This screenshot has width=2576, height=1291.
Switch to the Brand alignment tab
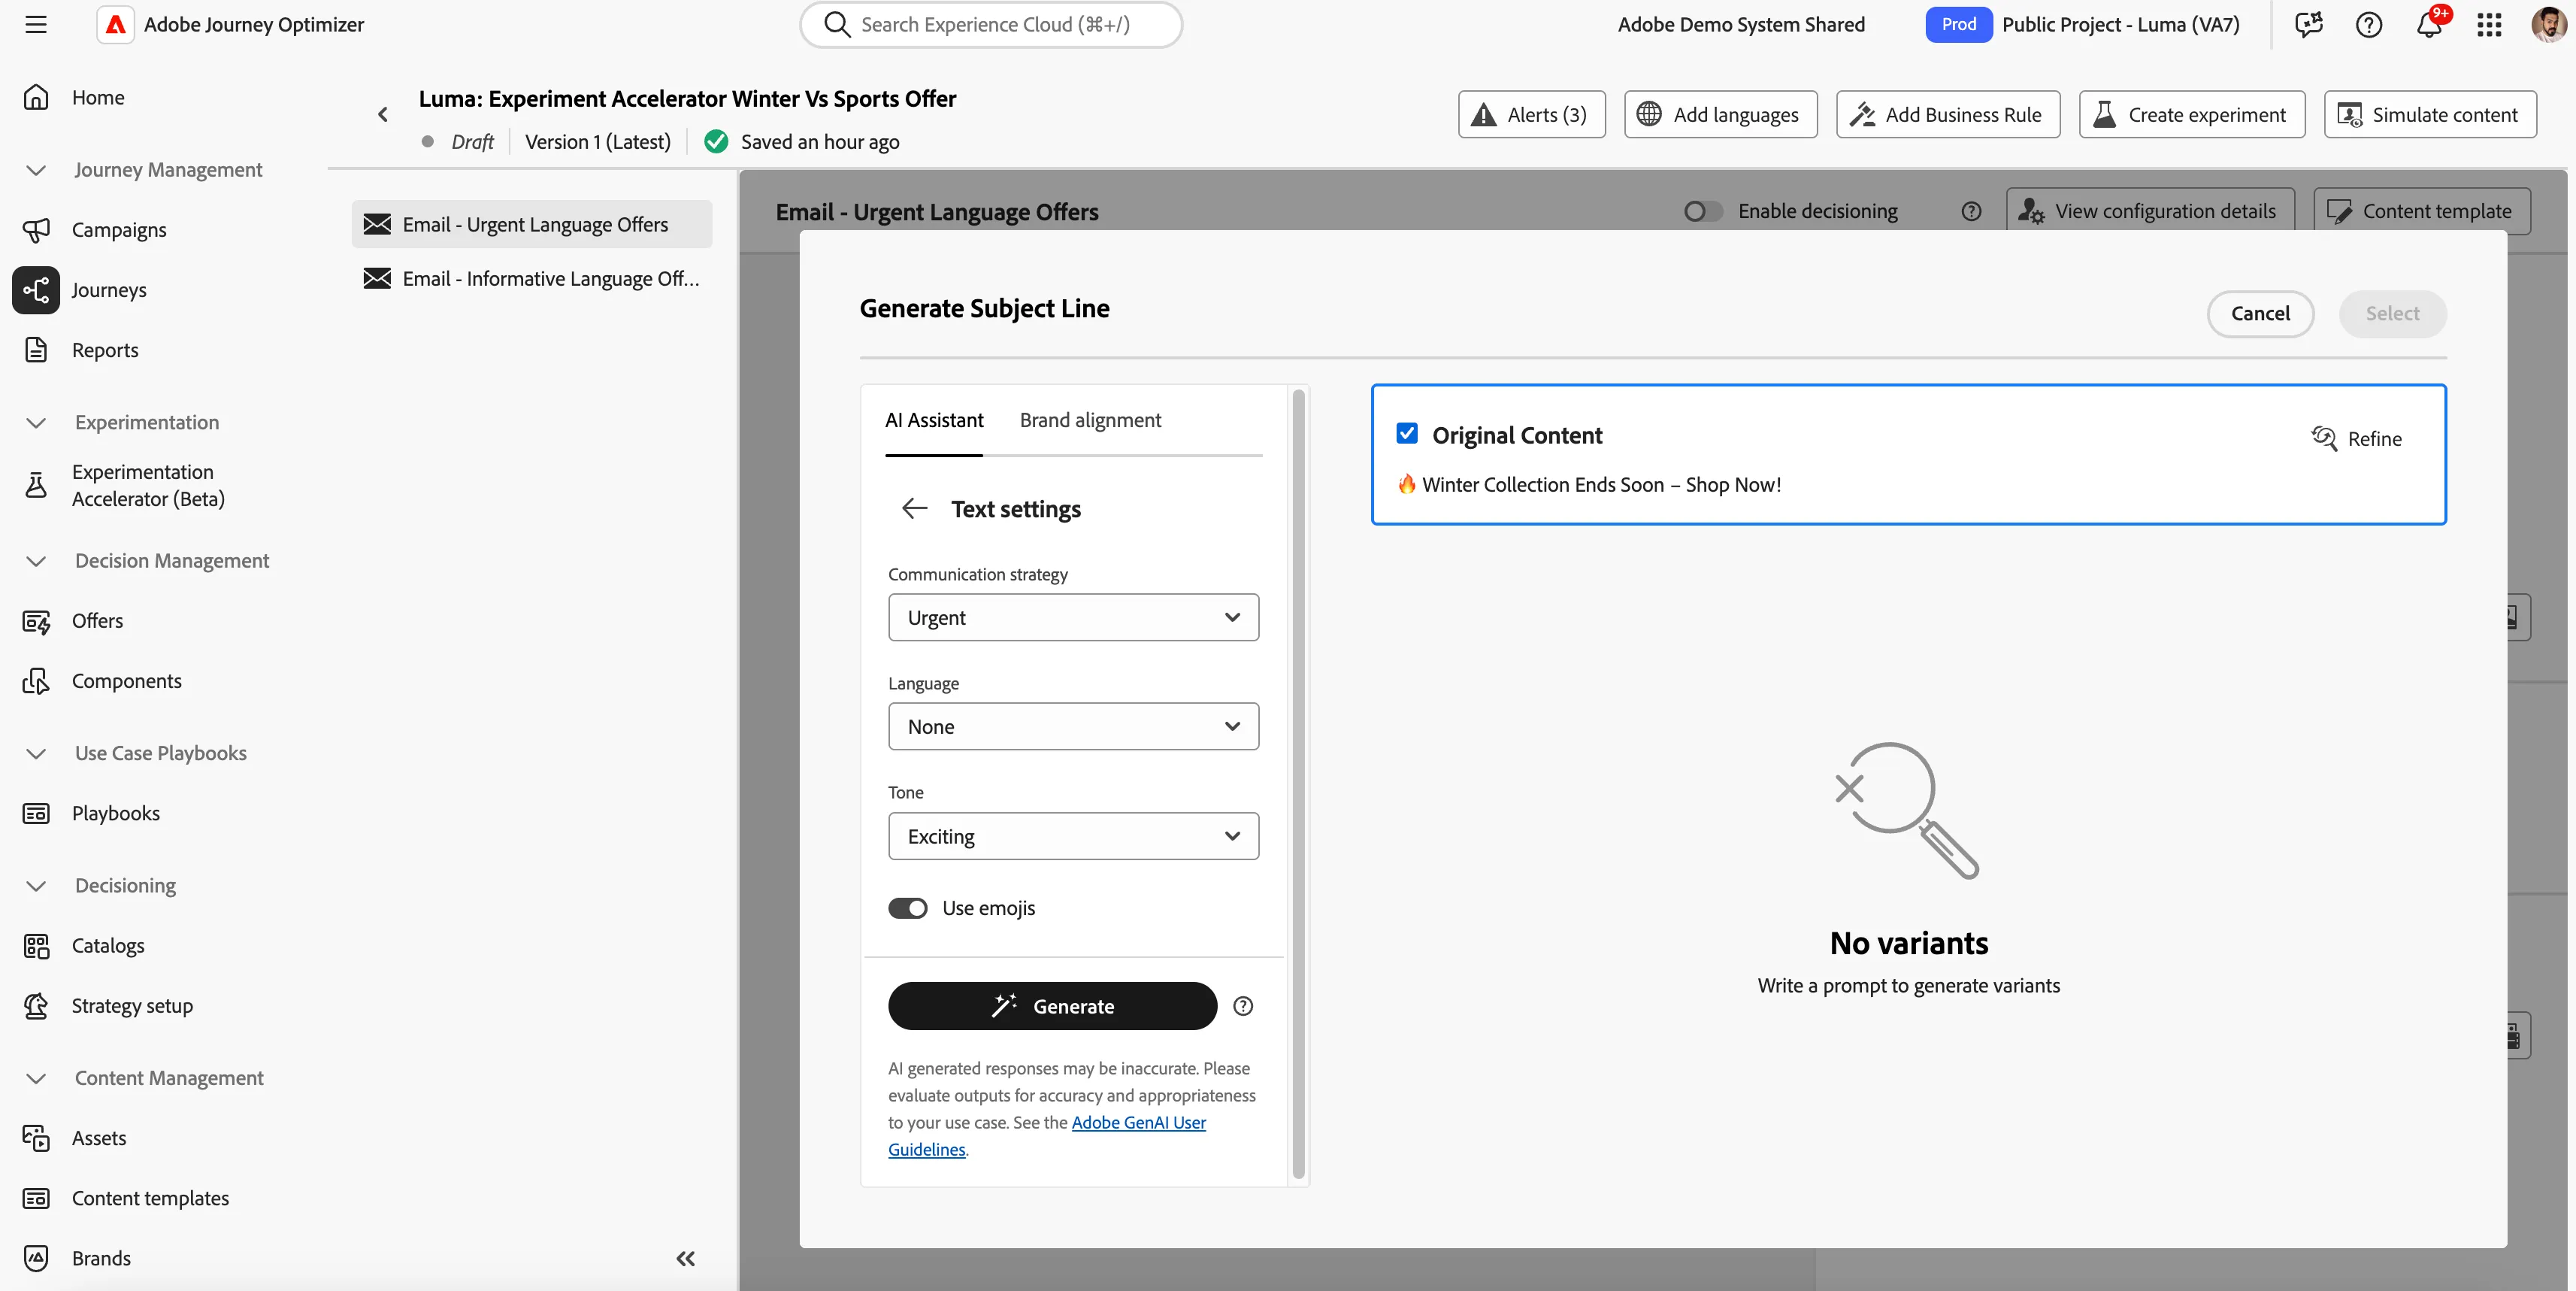coord(1090,420)
